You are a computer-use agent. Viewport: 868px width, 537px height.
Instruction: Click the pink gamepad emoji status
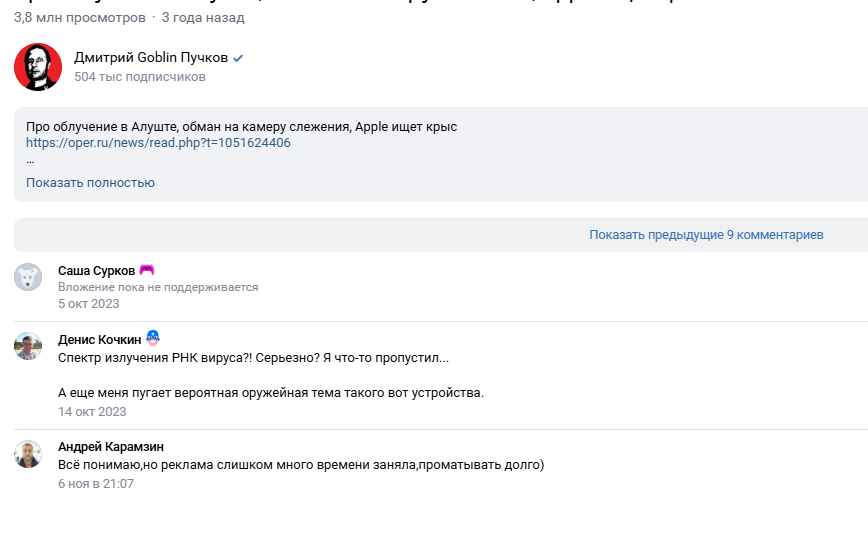click(147, 270)
